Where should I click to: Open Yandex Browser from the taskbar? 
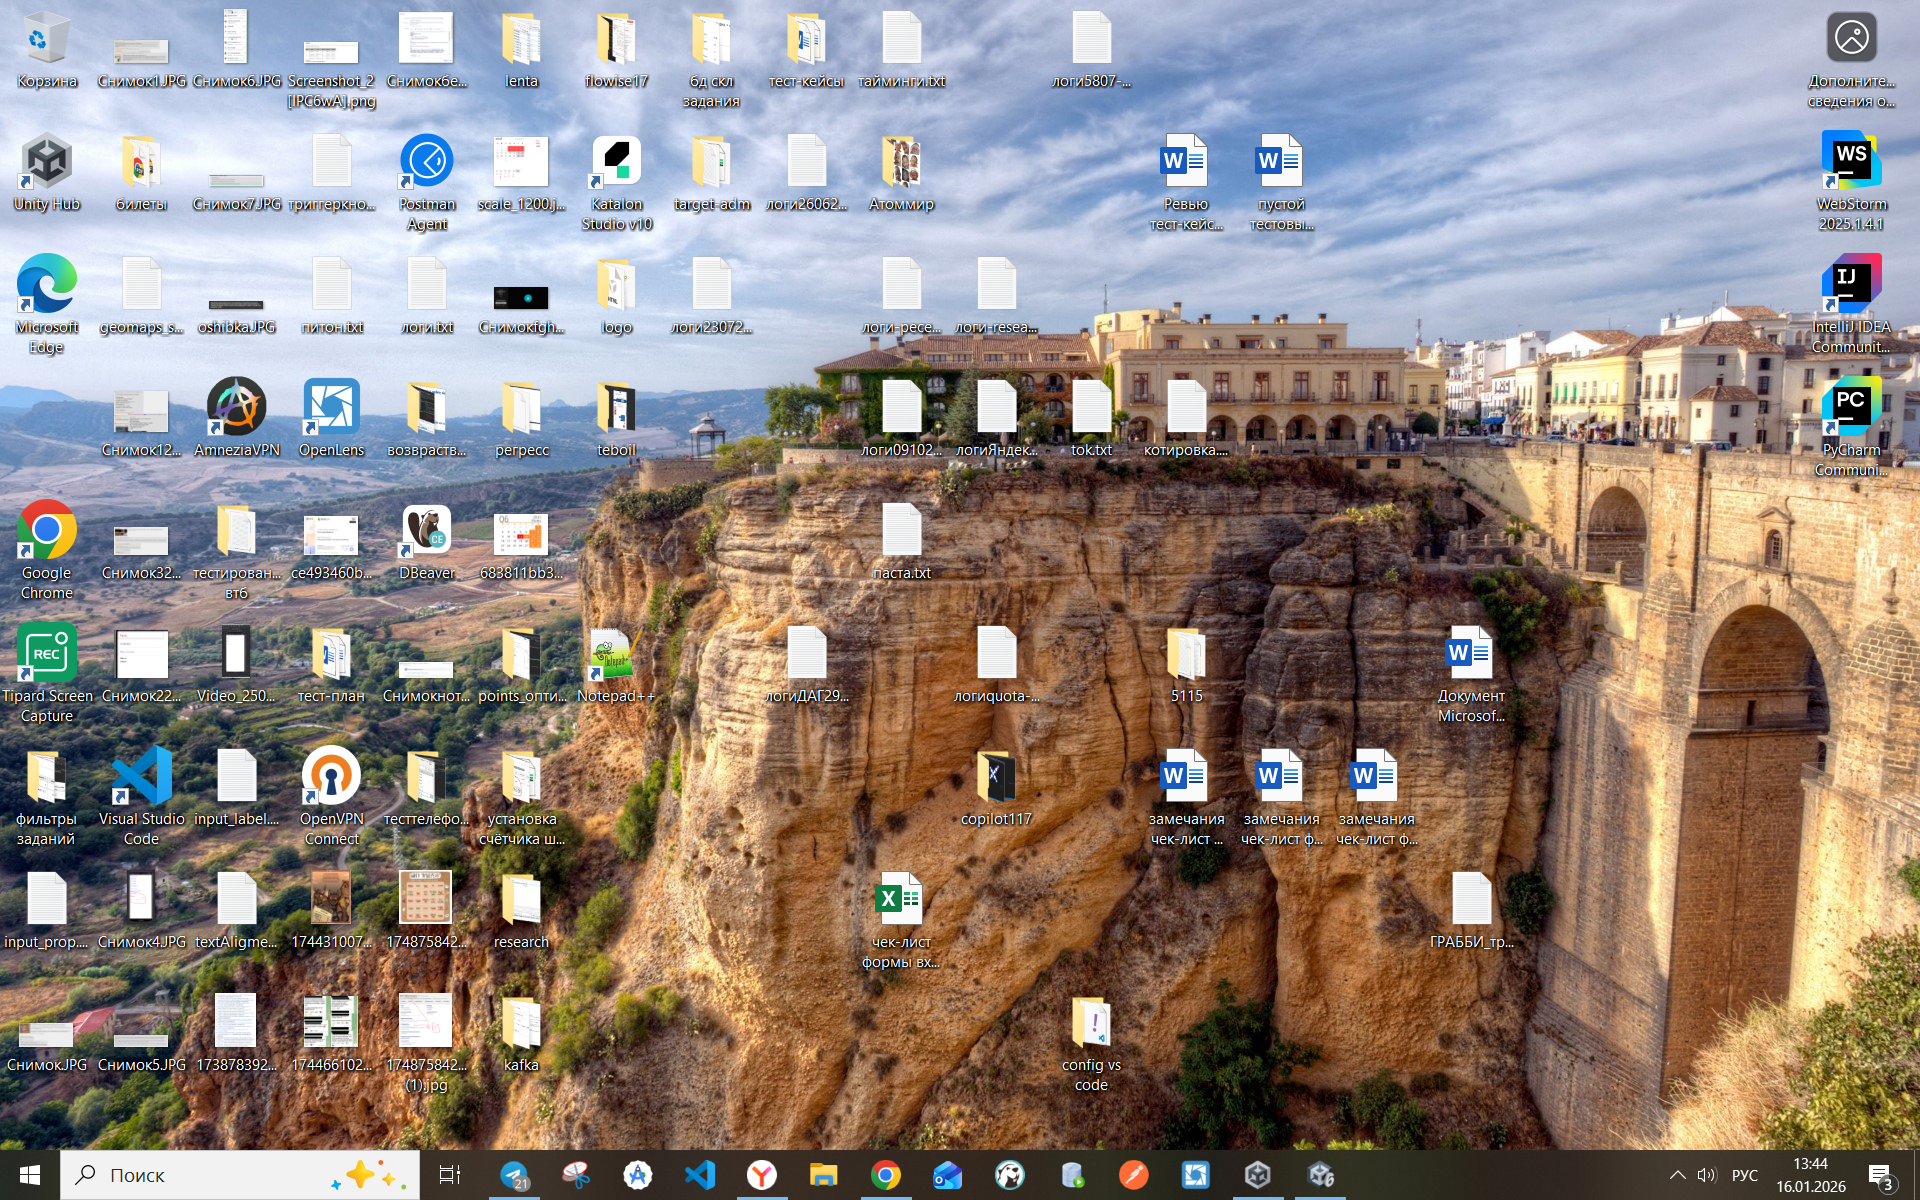click(761, 1175)
